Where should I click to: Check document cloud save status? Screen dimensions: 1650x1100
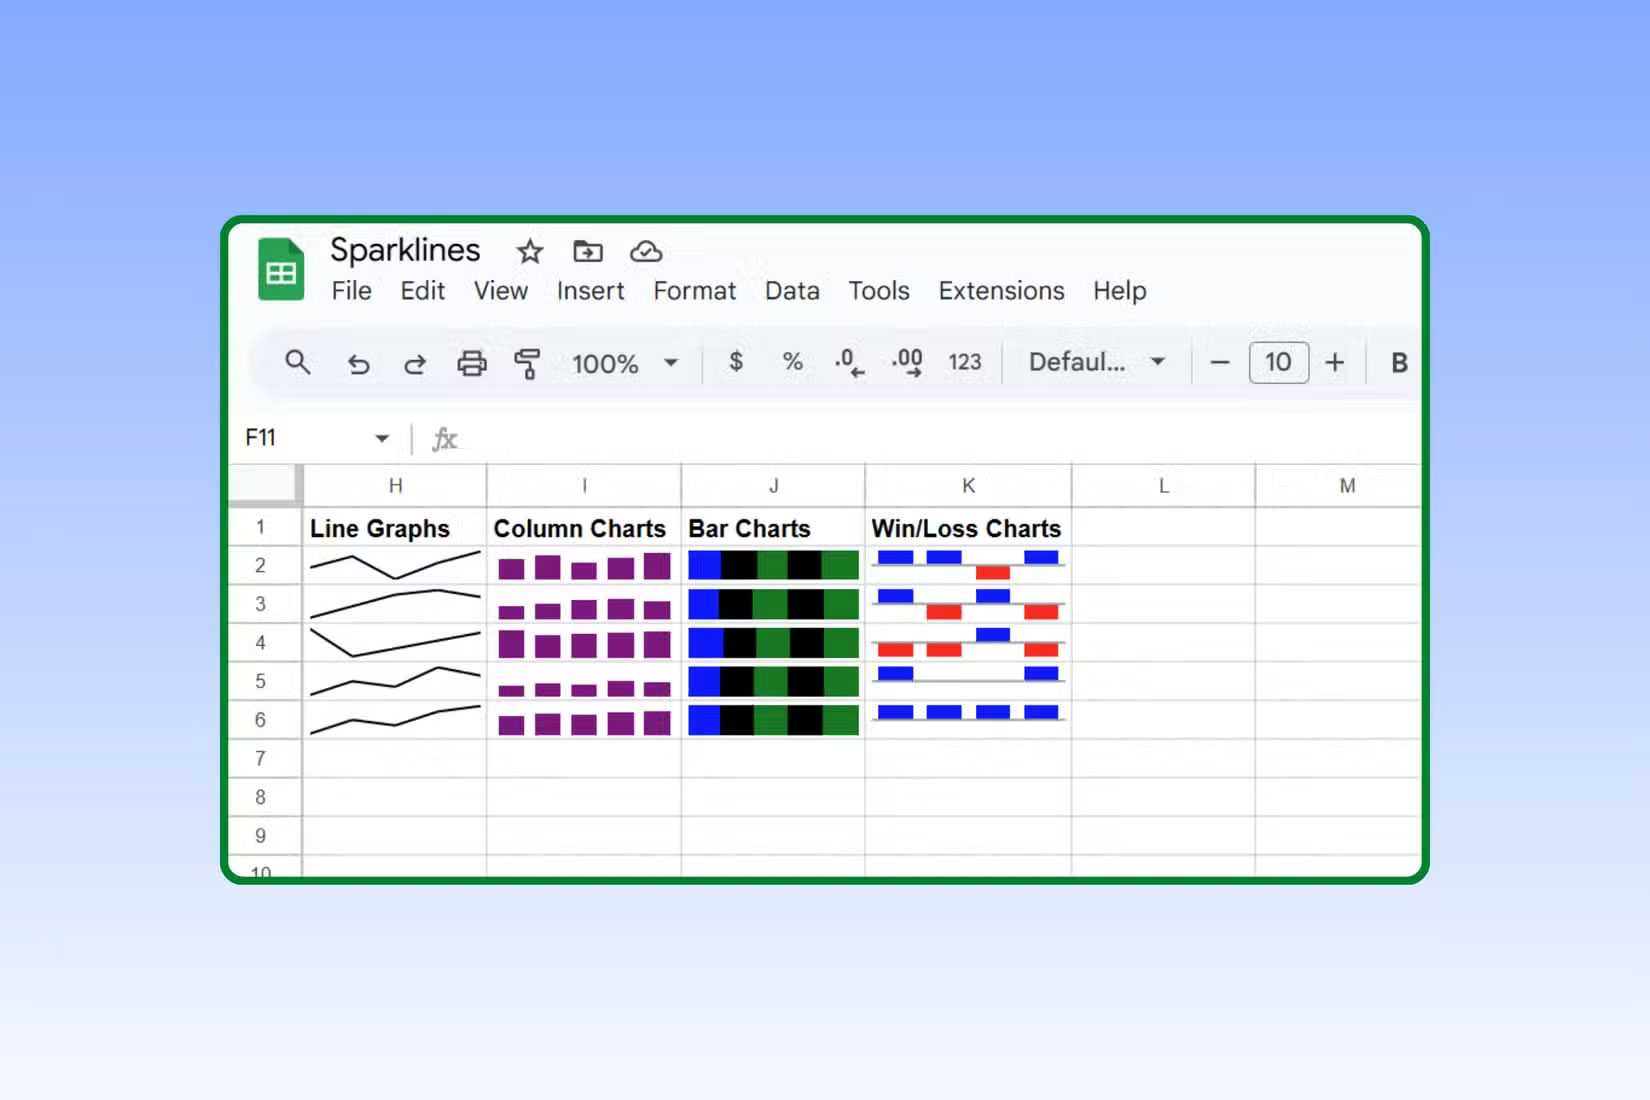click(x=646, y=252)
